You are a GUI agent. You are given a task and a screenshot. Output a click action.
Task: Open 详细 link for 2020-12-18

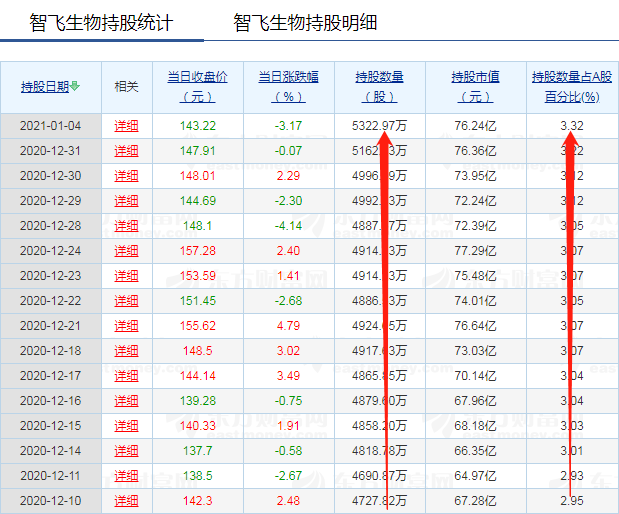tap(126, 351)
